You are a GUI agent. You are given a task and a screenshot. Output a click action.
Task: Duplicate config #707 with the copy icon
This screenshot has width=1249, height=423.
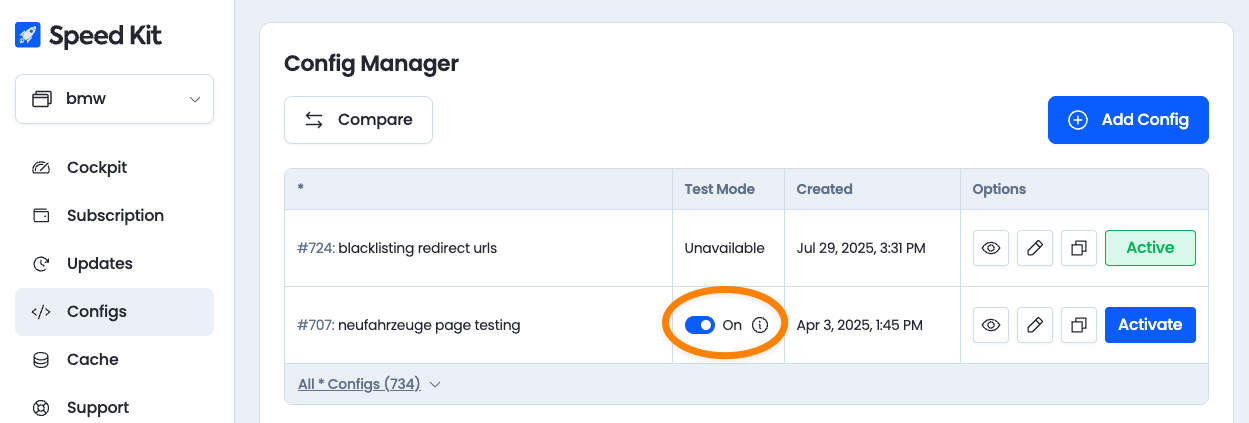1079,325
